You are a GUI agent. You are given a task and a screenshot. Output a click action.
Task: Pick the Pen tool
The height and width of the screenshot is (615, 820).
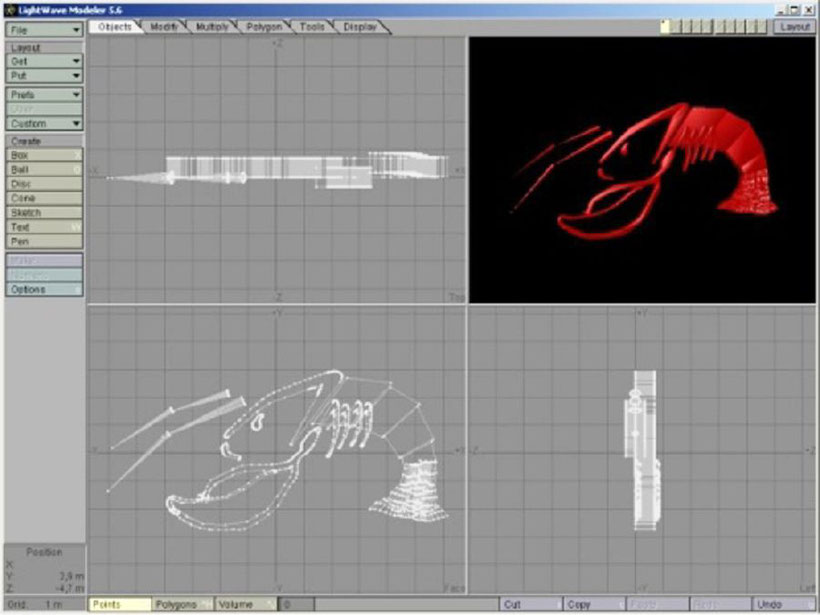[44, 242]
